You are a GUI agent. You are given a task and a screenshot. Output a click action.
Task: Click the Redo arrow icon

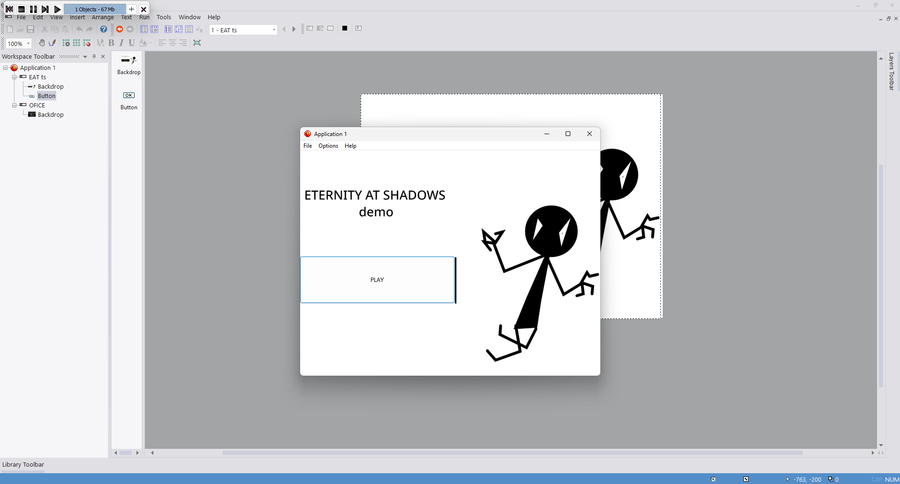click(x=90, y=29)
